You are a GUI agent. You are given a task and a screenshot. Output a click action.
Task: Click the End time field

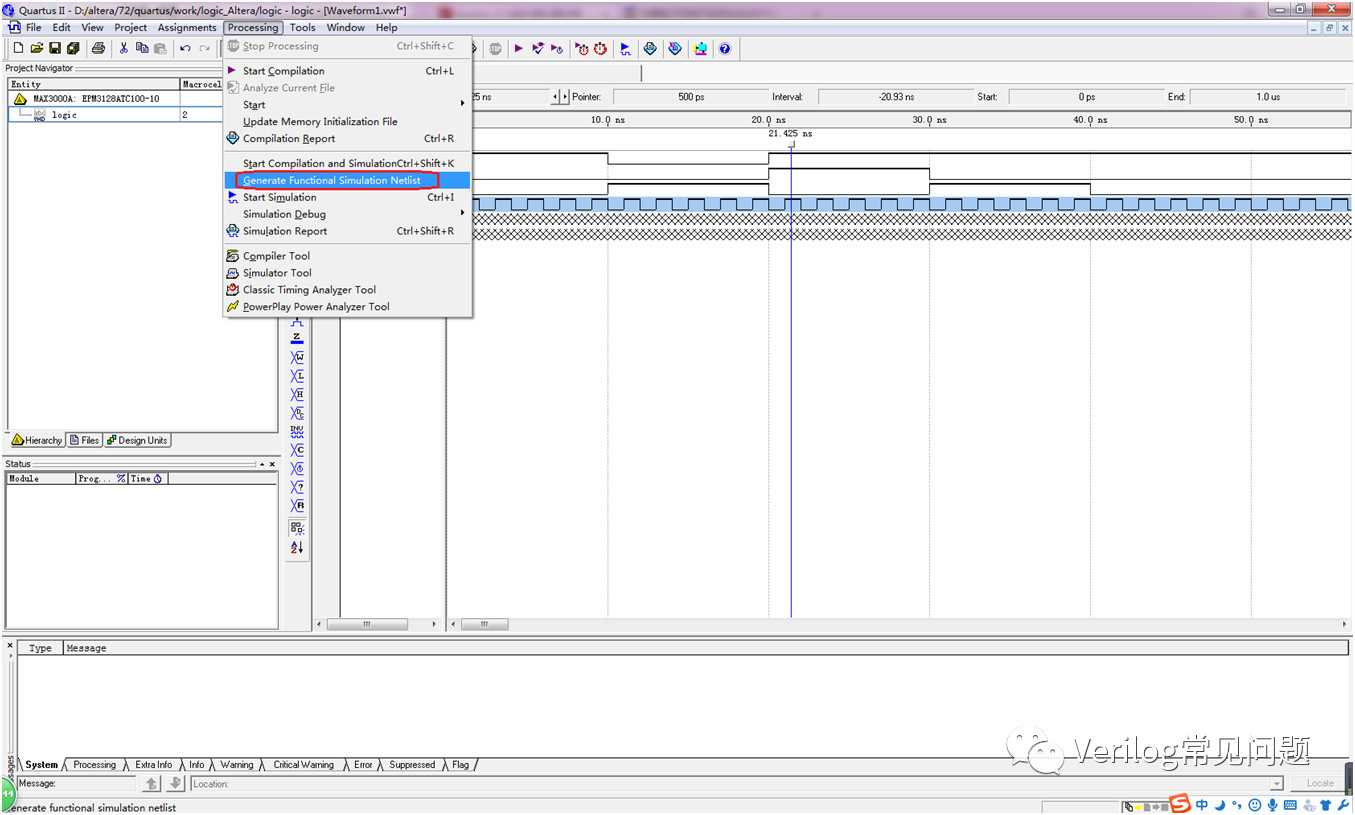(1268, 97)
